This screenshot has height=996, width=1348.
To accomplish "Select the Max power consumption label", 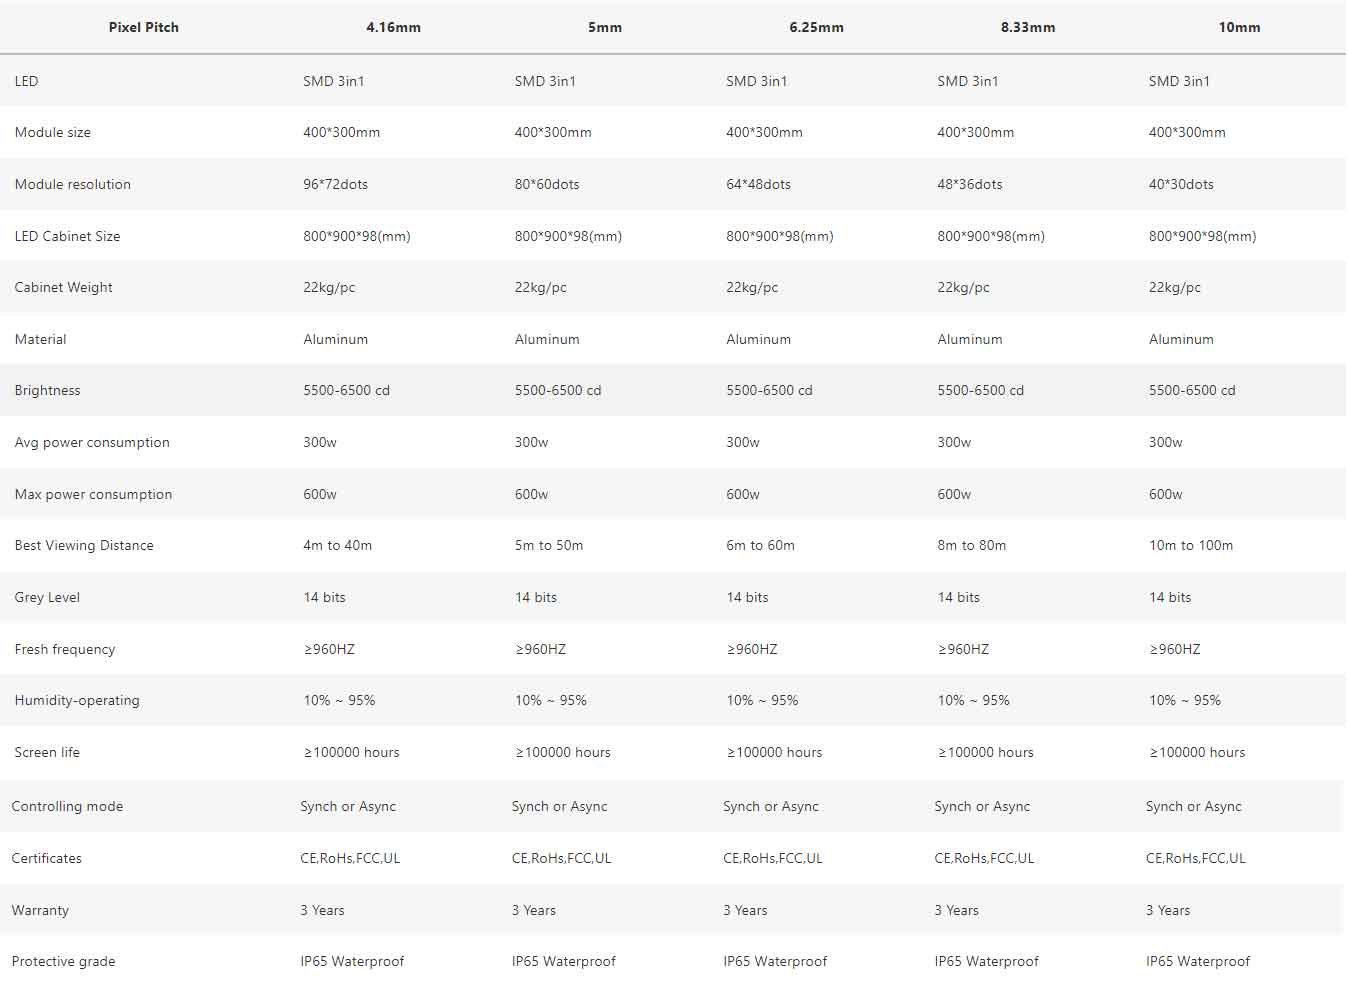I will [x=93, y=495].
